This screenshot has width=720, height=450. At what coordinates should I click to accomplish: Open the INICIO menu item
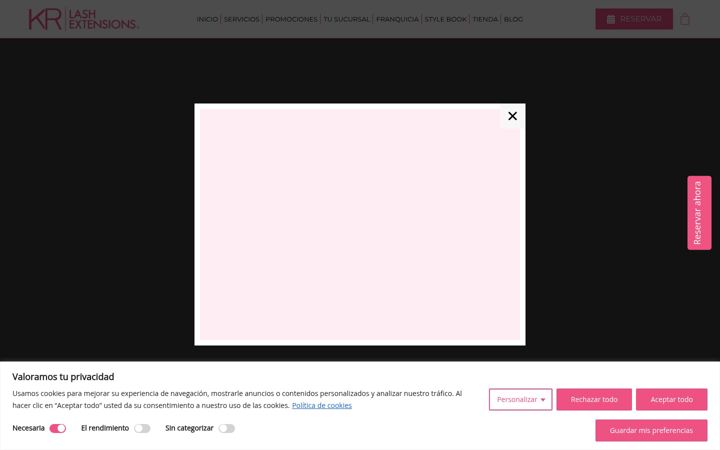click(207, 19)
